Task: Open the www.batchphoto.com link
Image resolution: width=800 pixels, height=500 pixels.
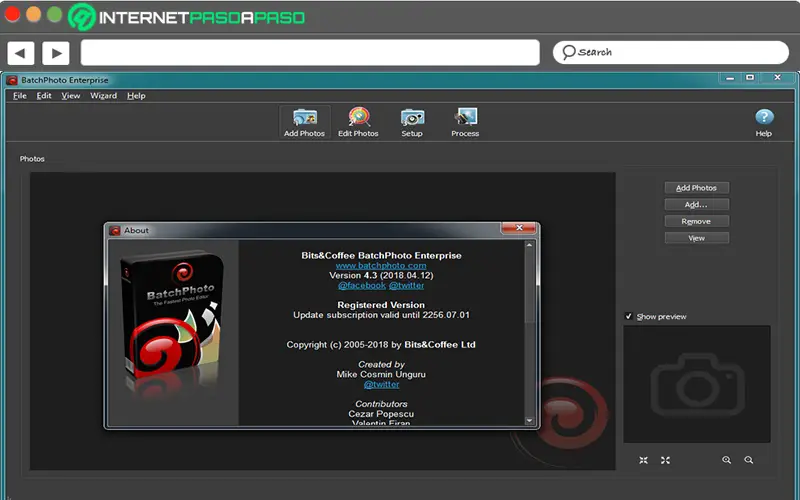Action: [381, 265]
